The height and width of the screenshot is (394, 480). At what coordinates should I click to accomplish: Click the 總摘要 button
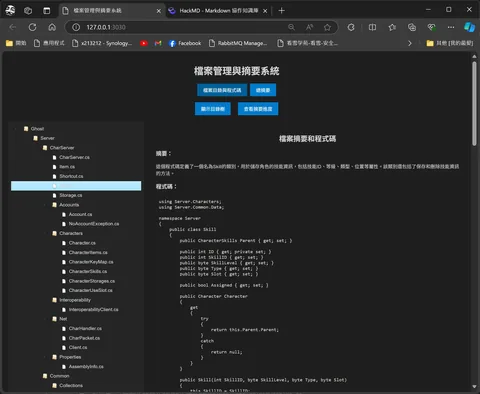(263, 90)
